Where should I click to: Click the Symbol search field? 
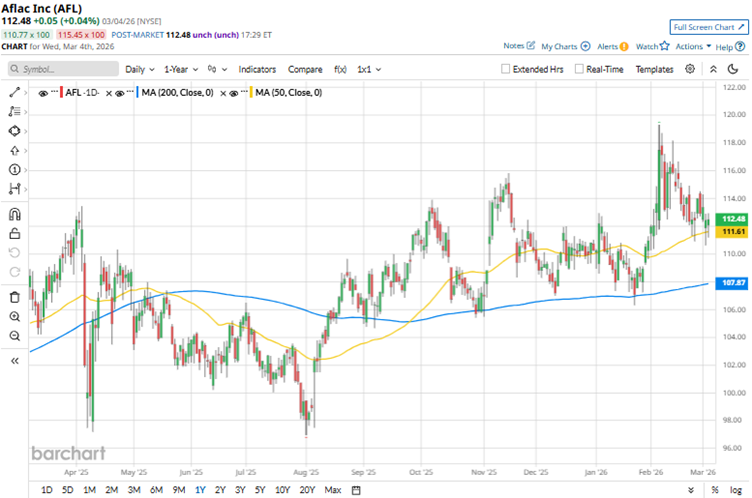[62, 69]
